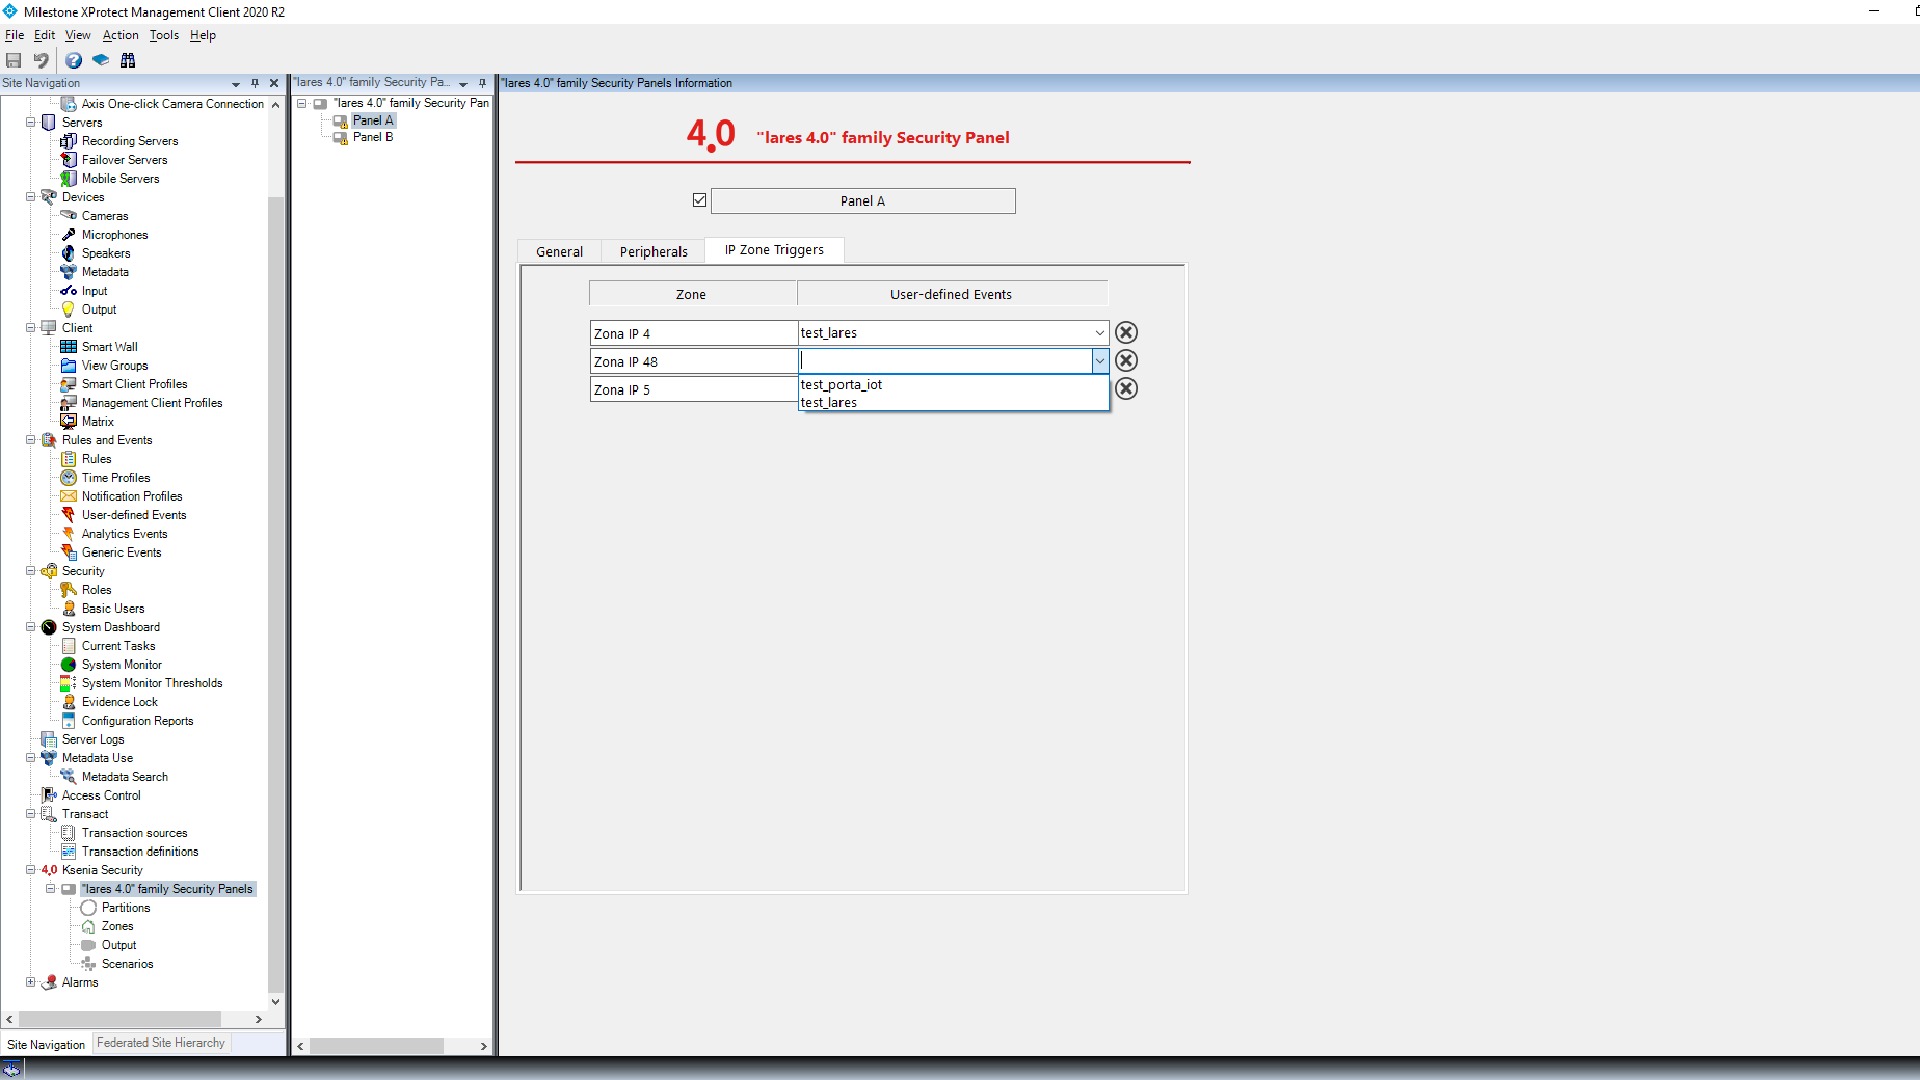Collapse the Devices tree node
Viewport: 1920px width, 1080px height.
(x=30, y=197)
